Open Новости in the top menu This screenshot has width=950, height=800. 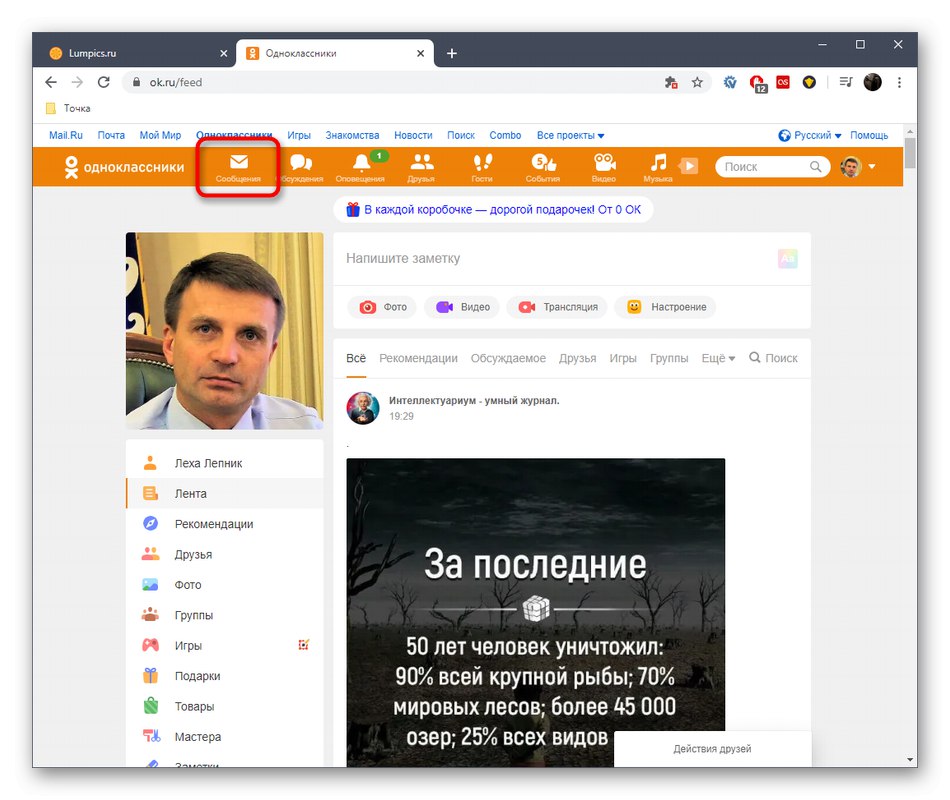[412, 134]
